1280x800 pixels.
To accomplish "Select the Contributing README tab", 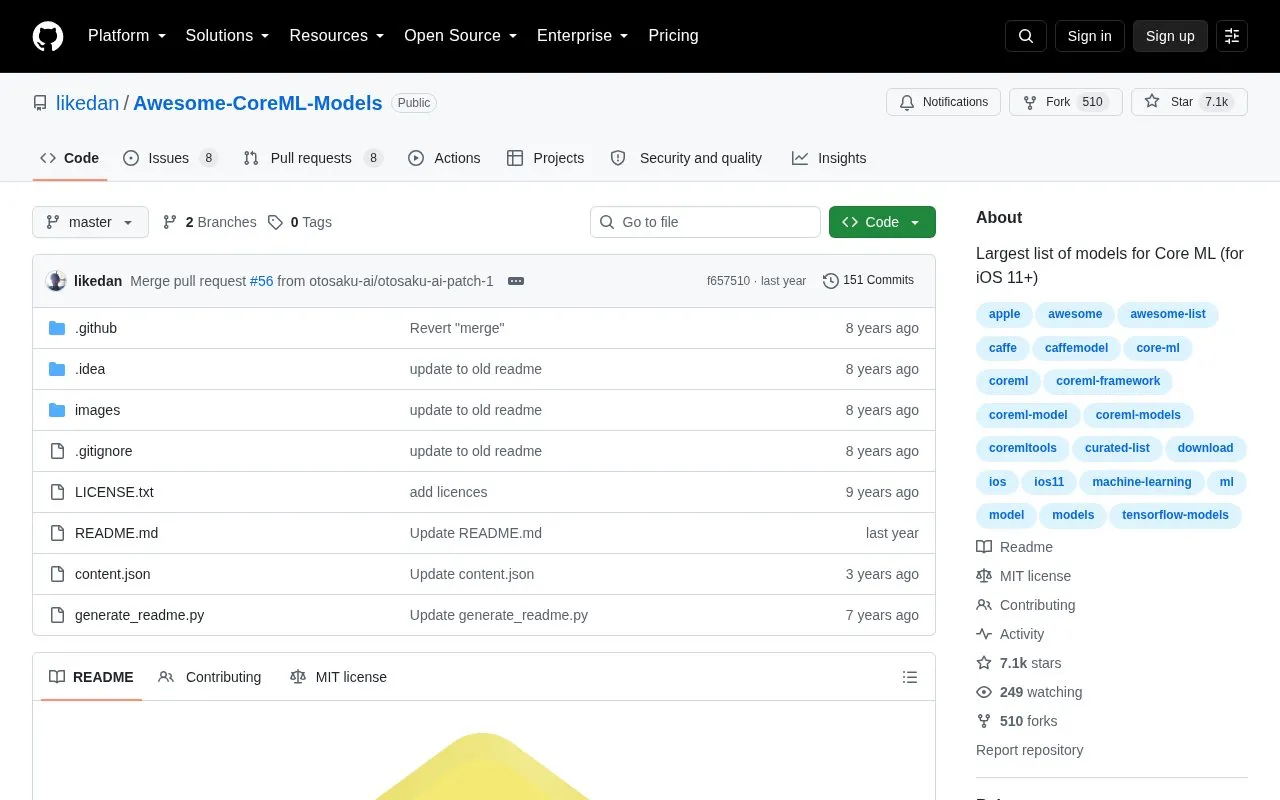I will (x=210, y=677).
